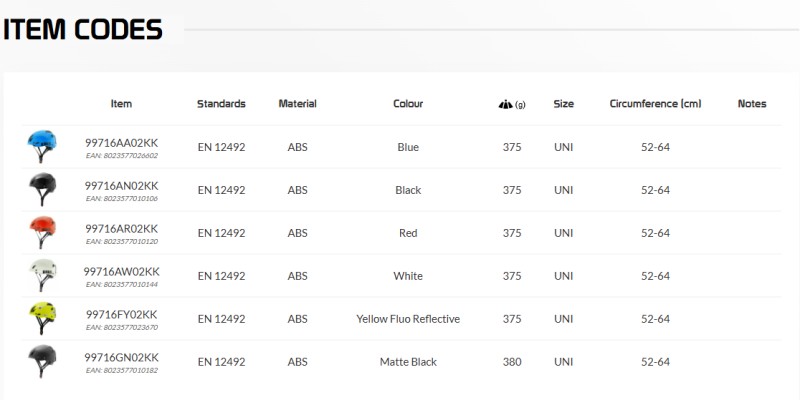Click the Blue colour cell
Viewport: 800px width, 400px height.
point(408,147)
